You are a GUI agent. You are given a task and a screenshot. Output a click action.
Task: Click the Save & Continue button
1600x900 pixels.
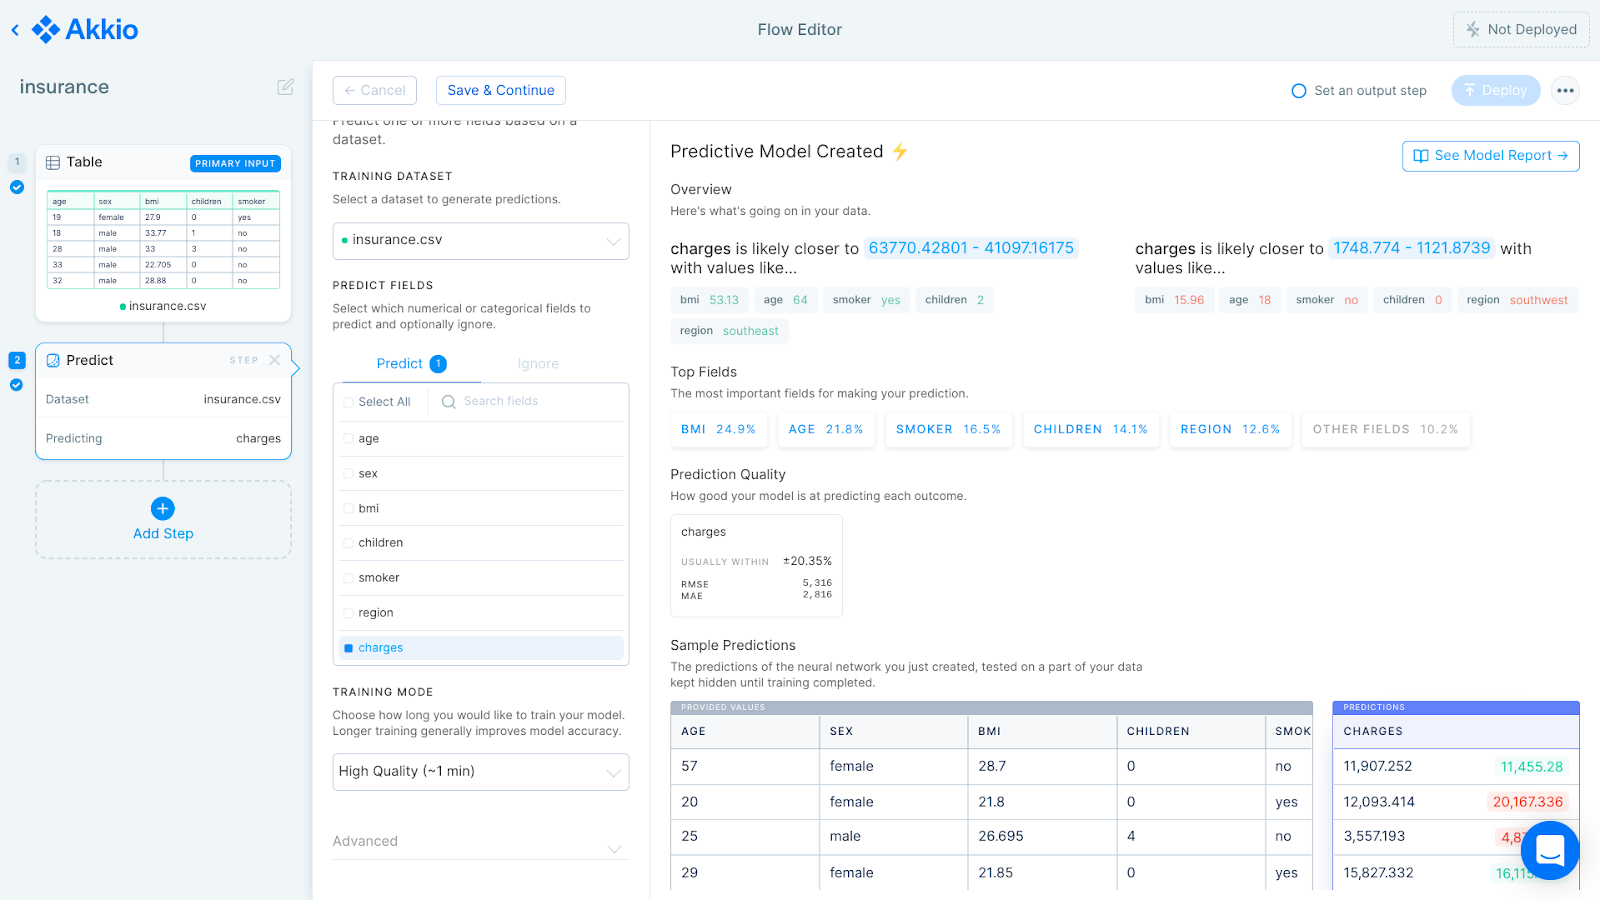[500, 90]
